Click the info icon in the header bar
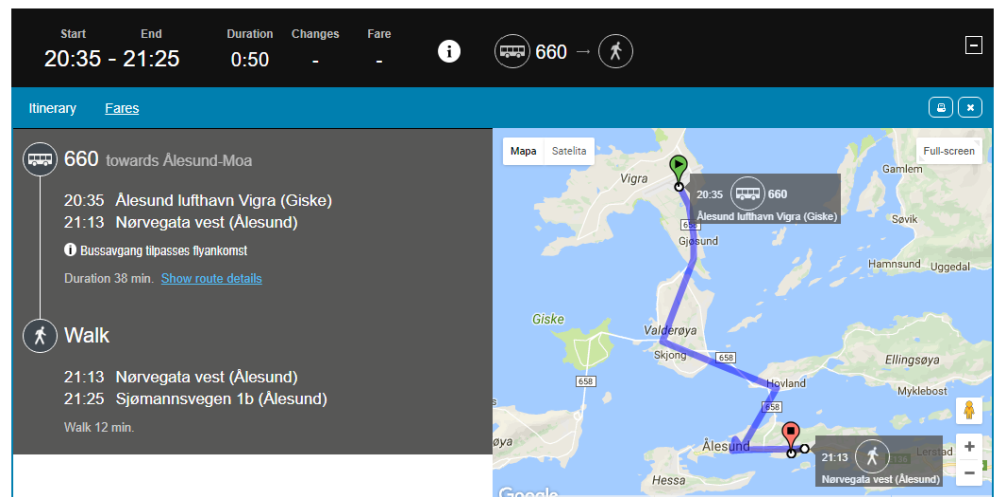Screen dimensions: 1005x497 (x=449, y=51)
